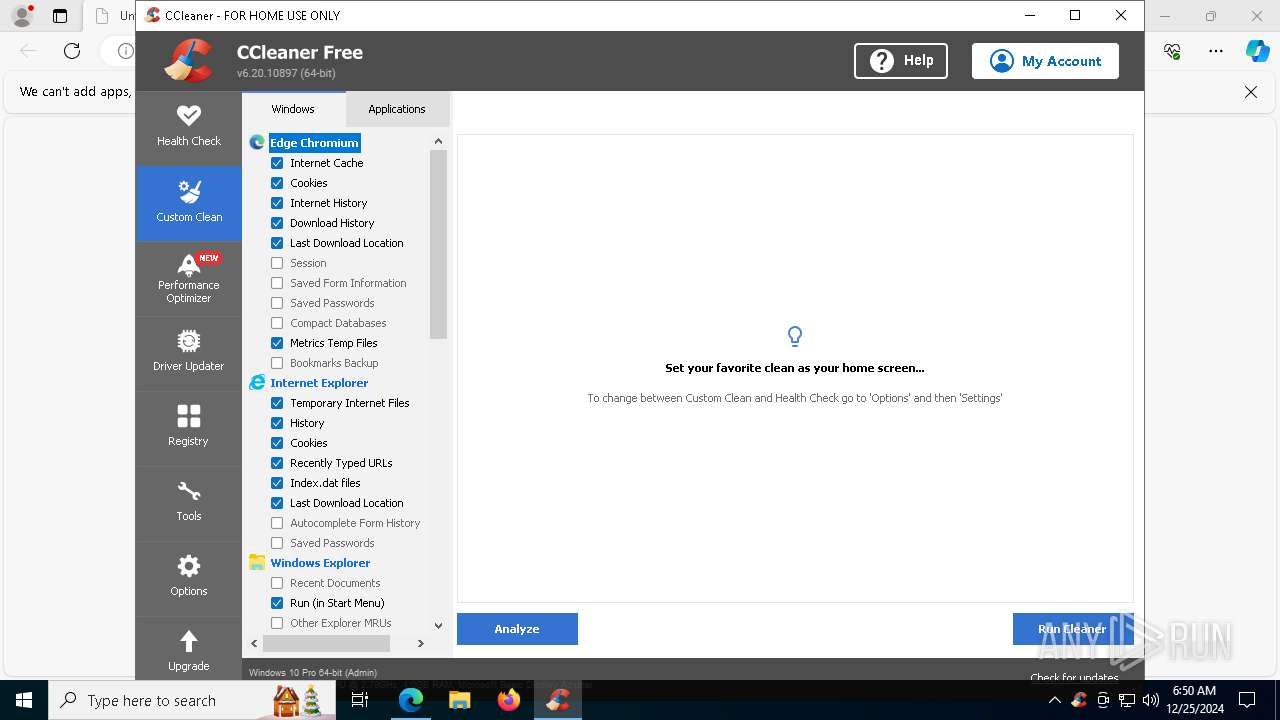
Task: Check Recent Documents under Windows Explorer
Action: click(277, 583)
